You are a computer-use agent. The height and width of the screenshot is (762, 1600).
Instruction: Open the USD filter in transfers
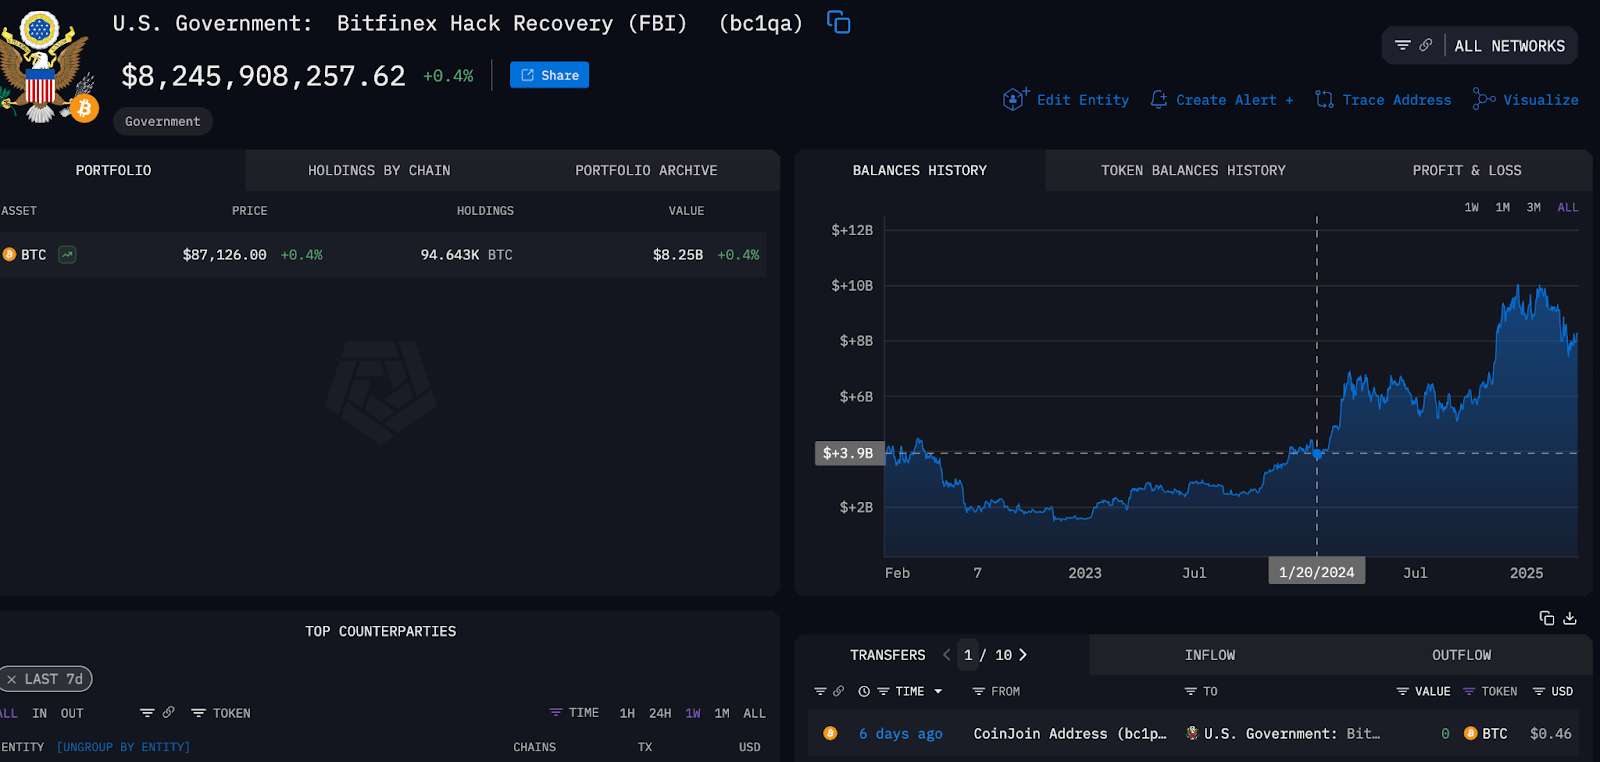(x=1553, y=691)
